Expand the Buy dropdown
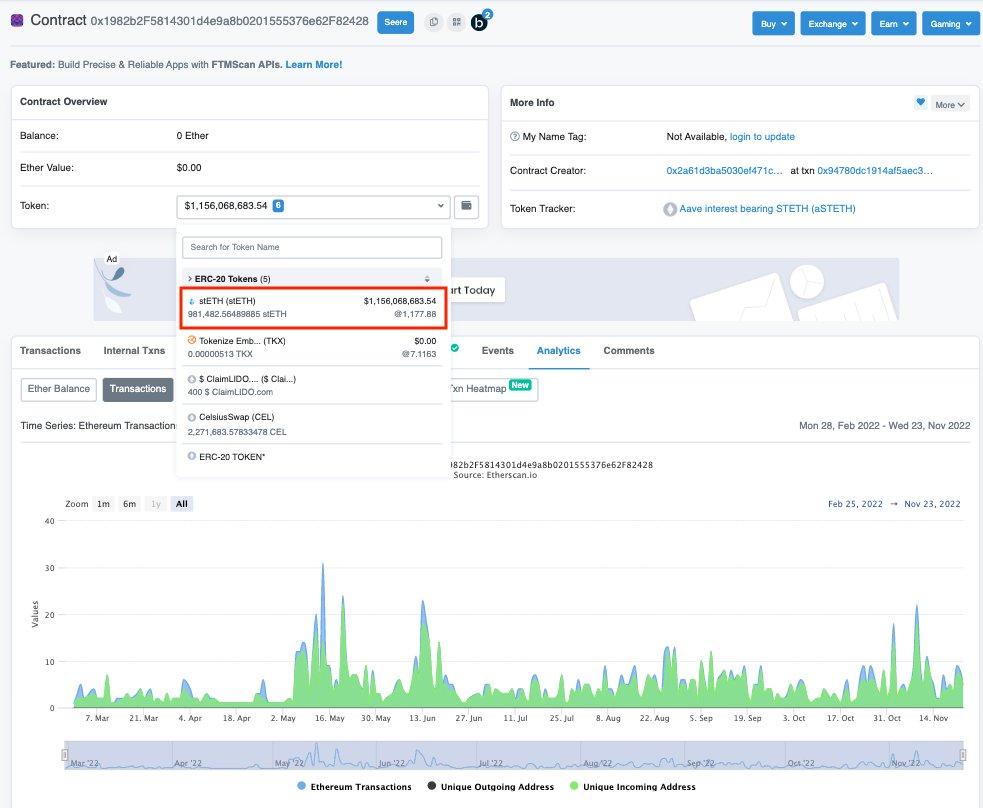983x808 pixels. point(773,23)
